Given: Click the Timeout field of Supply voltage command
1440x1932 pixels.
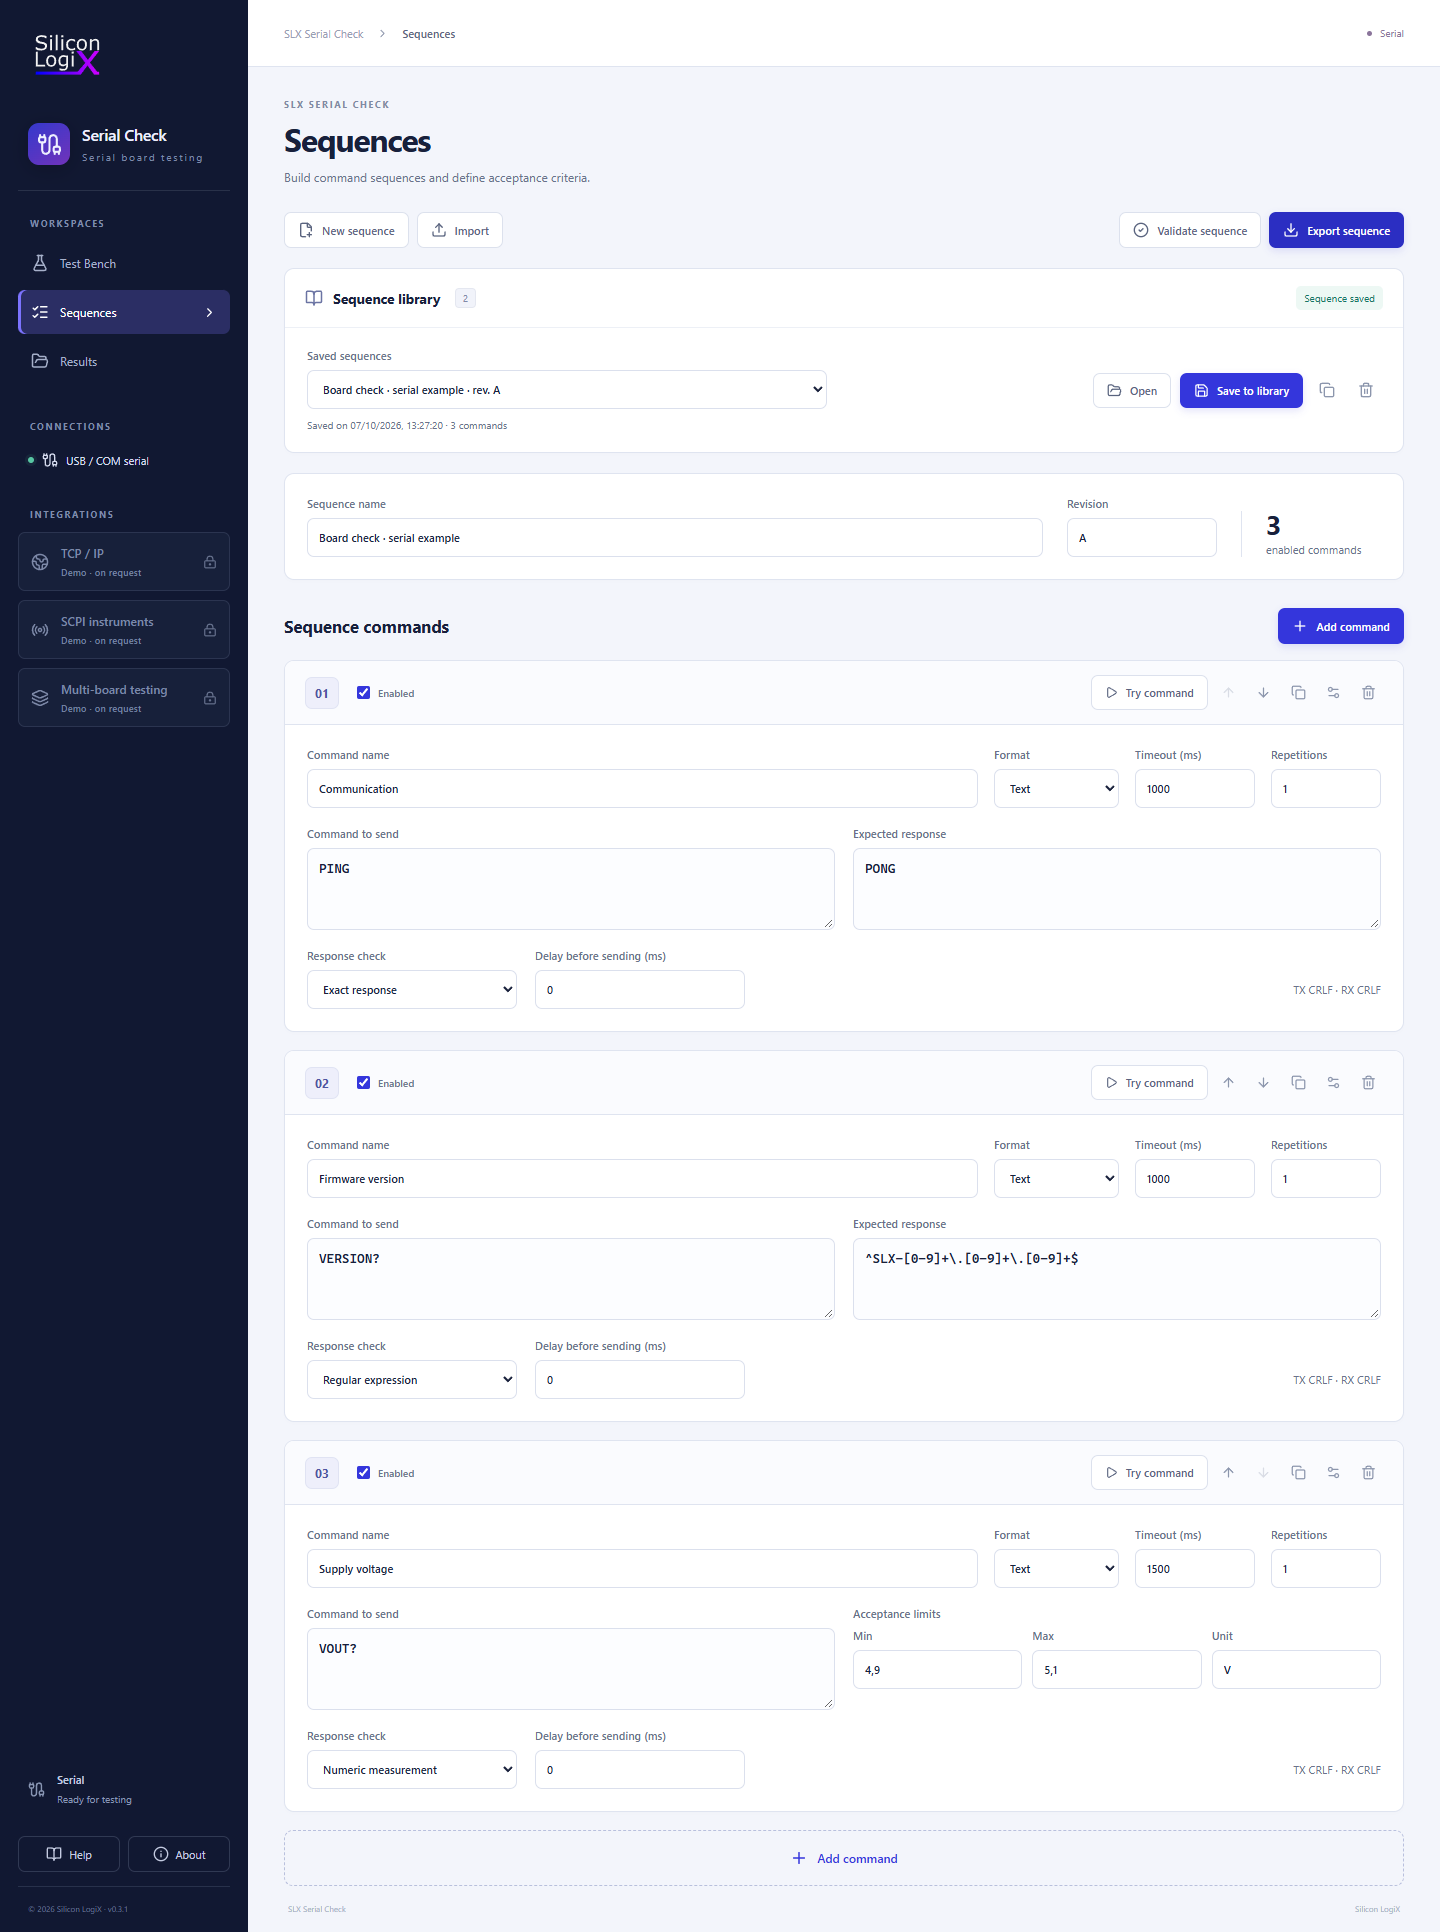Looking at the screenshot, I should click(x=1195, y=1569).
